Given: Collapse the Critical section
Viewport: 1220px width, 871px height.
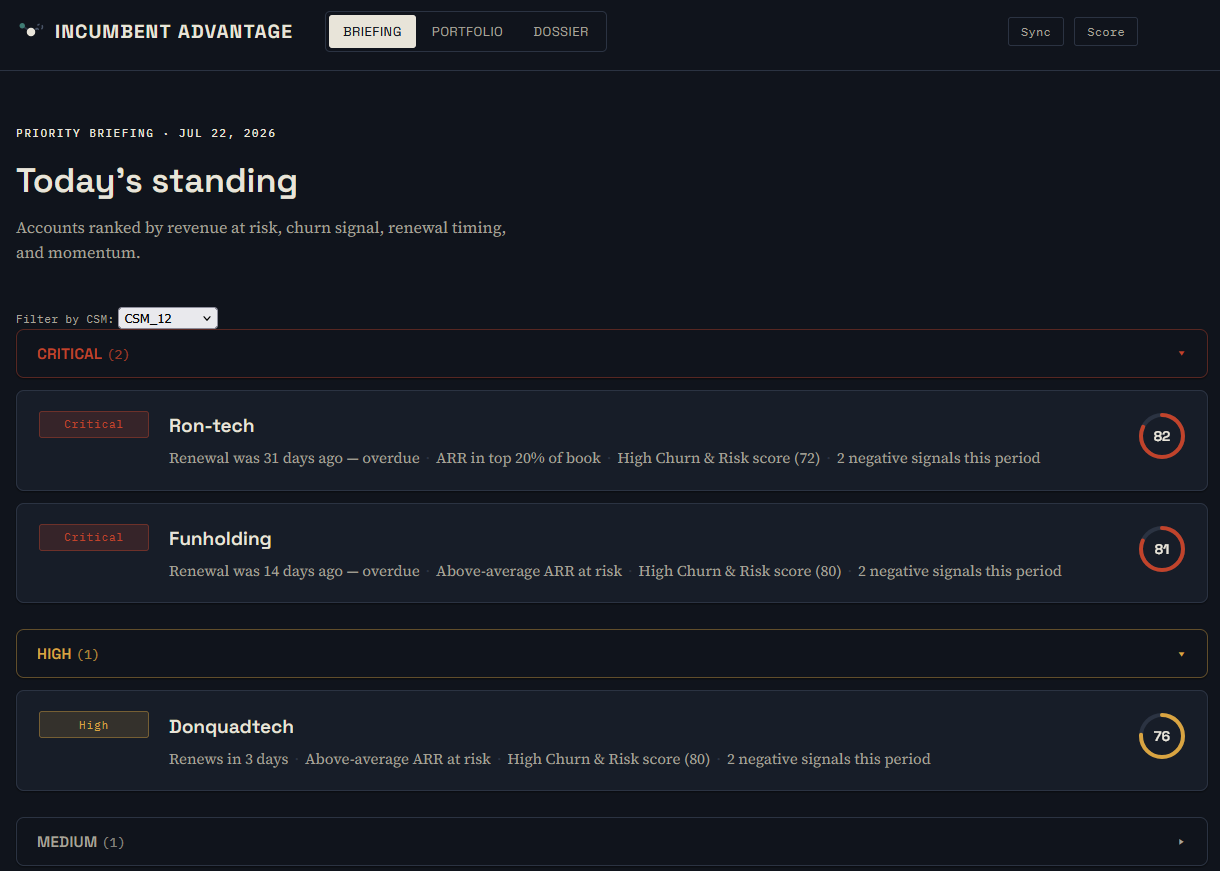Looking at the screenshot, I should [612, 354].
